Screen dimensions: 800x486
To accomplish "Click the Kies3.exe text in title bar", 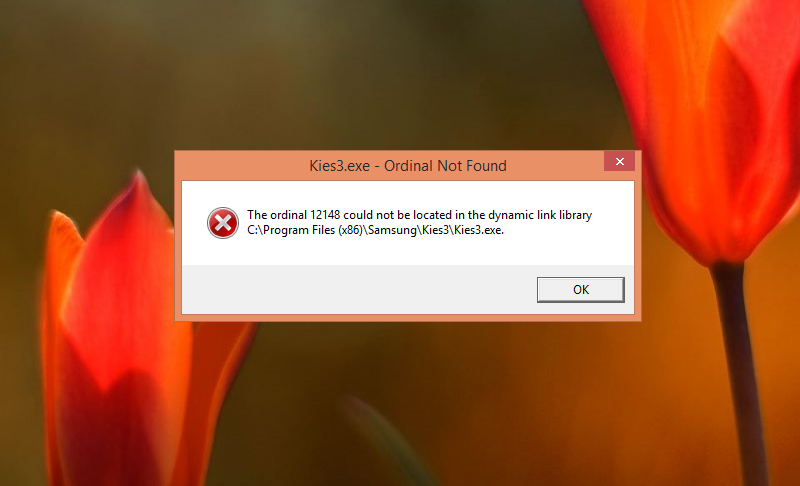I will tap(340, 166).
